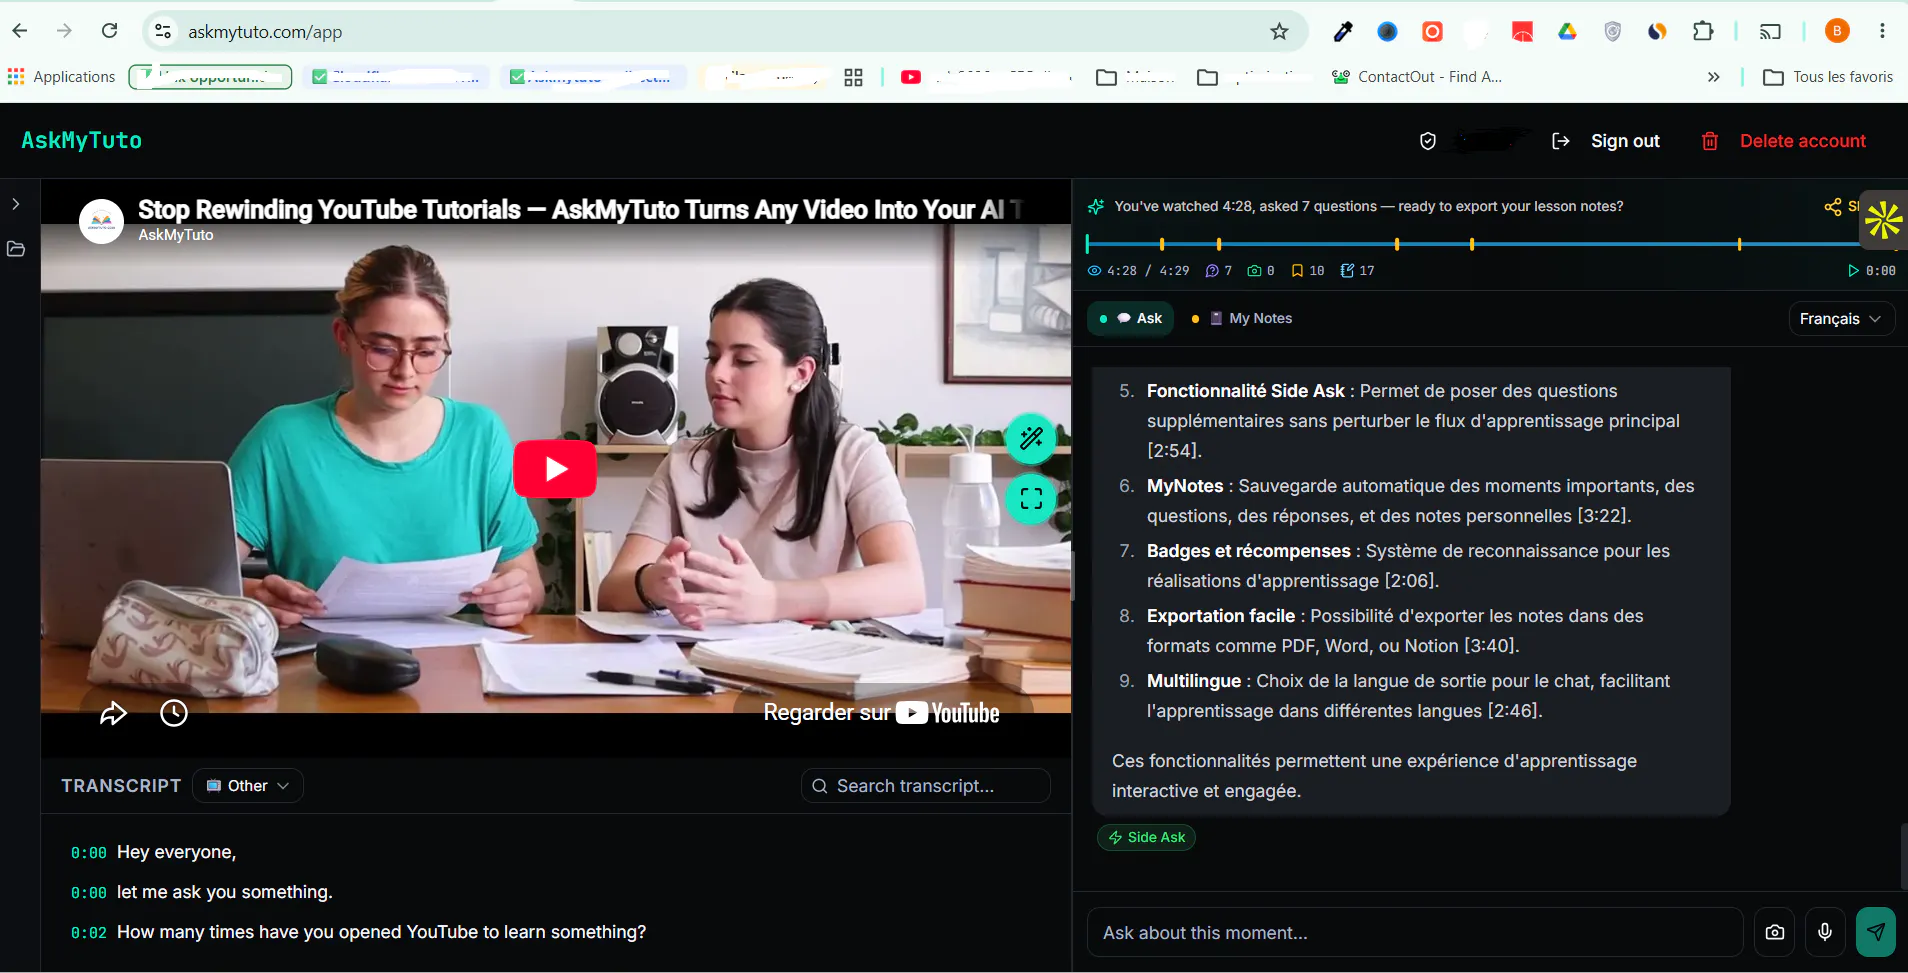This screenshot has height=973, width=1908.
Task: Click the [2:46] timestamp in Multilingue item
Action: click(1513, 711)
